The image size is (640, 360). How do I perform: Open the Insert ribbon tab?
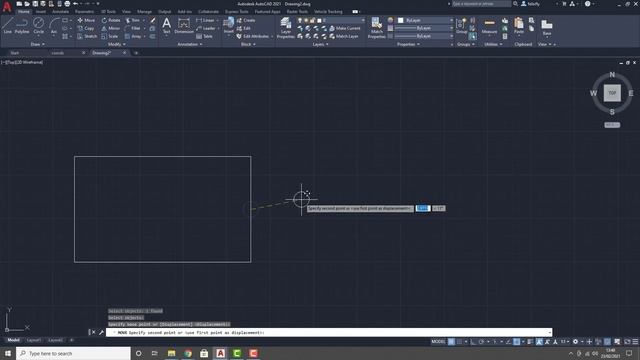[41, 11]
